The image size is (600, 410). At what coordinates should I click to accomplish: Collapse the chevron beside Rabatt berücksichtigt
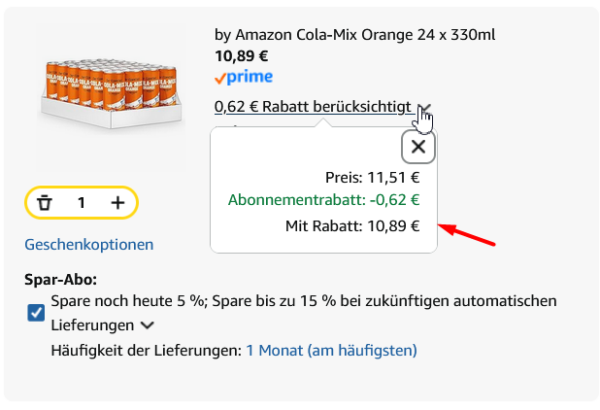coord(425,108)
